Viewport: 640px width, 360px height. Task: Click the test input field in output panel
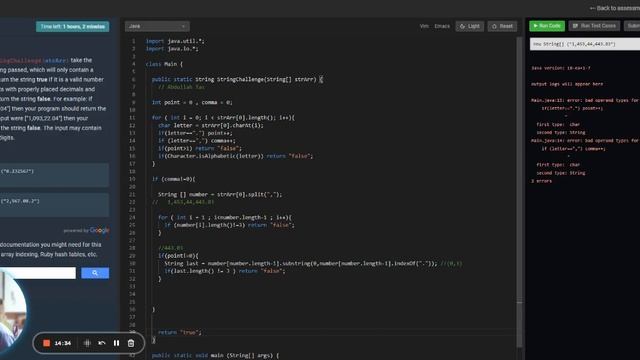[x=585, y=44]
